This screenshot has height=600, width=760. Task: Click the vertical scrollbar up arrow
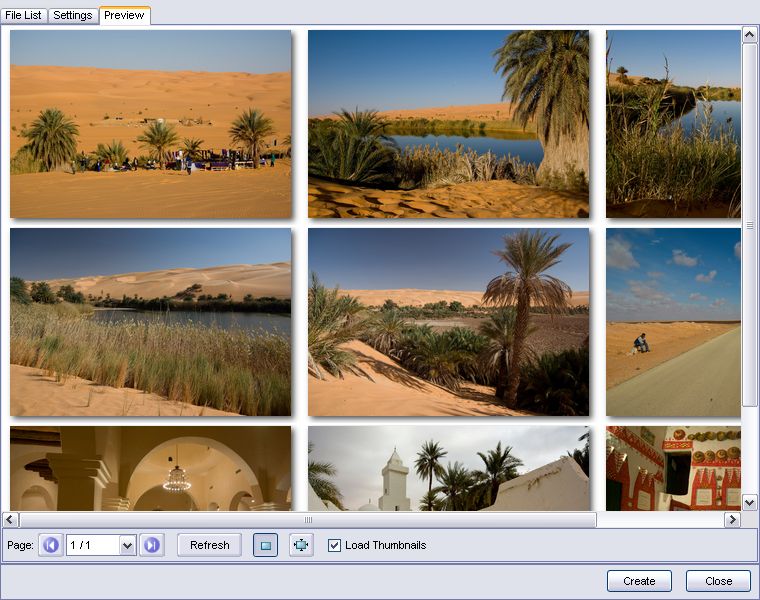[x=749, y=35]
